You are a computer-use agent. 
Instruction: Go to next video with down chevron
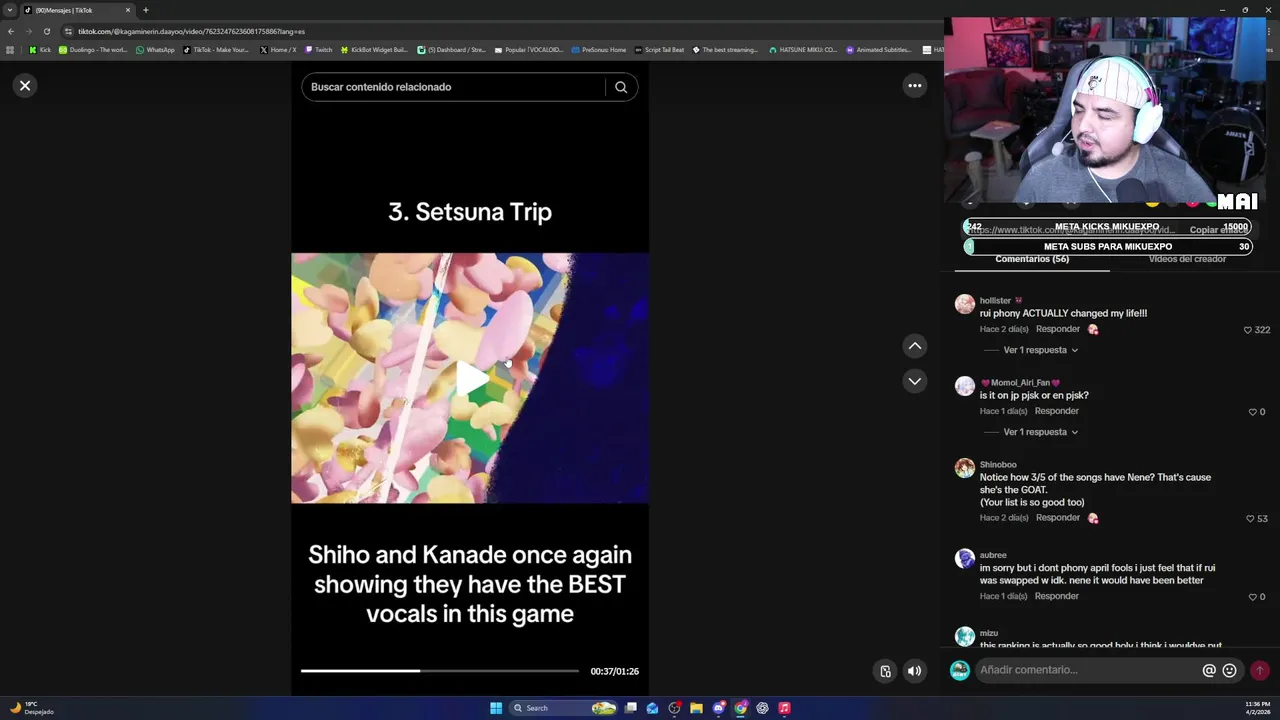tap(914, 381)
